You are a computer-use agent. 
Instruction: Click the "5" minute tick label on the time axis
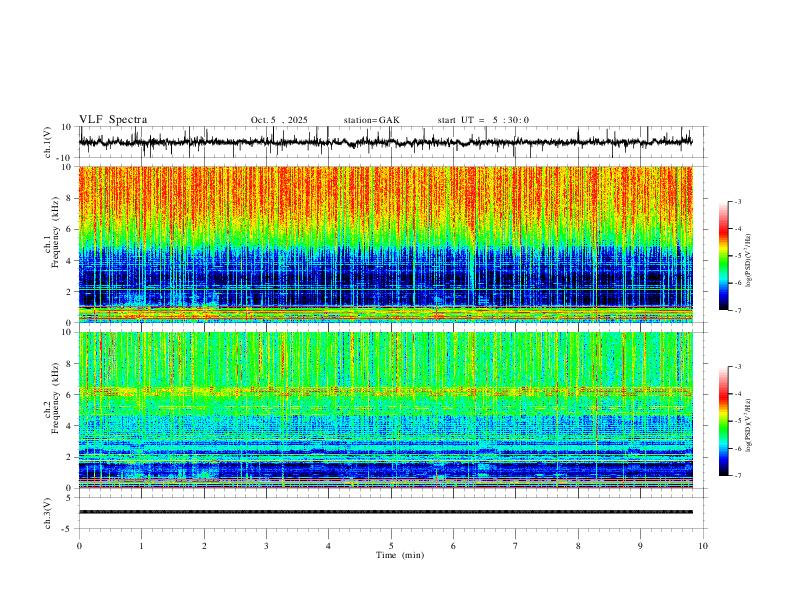(391, 546)
